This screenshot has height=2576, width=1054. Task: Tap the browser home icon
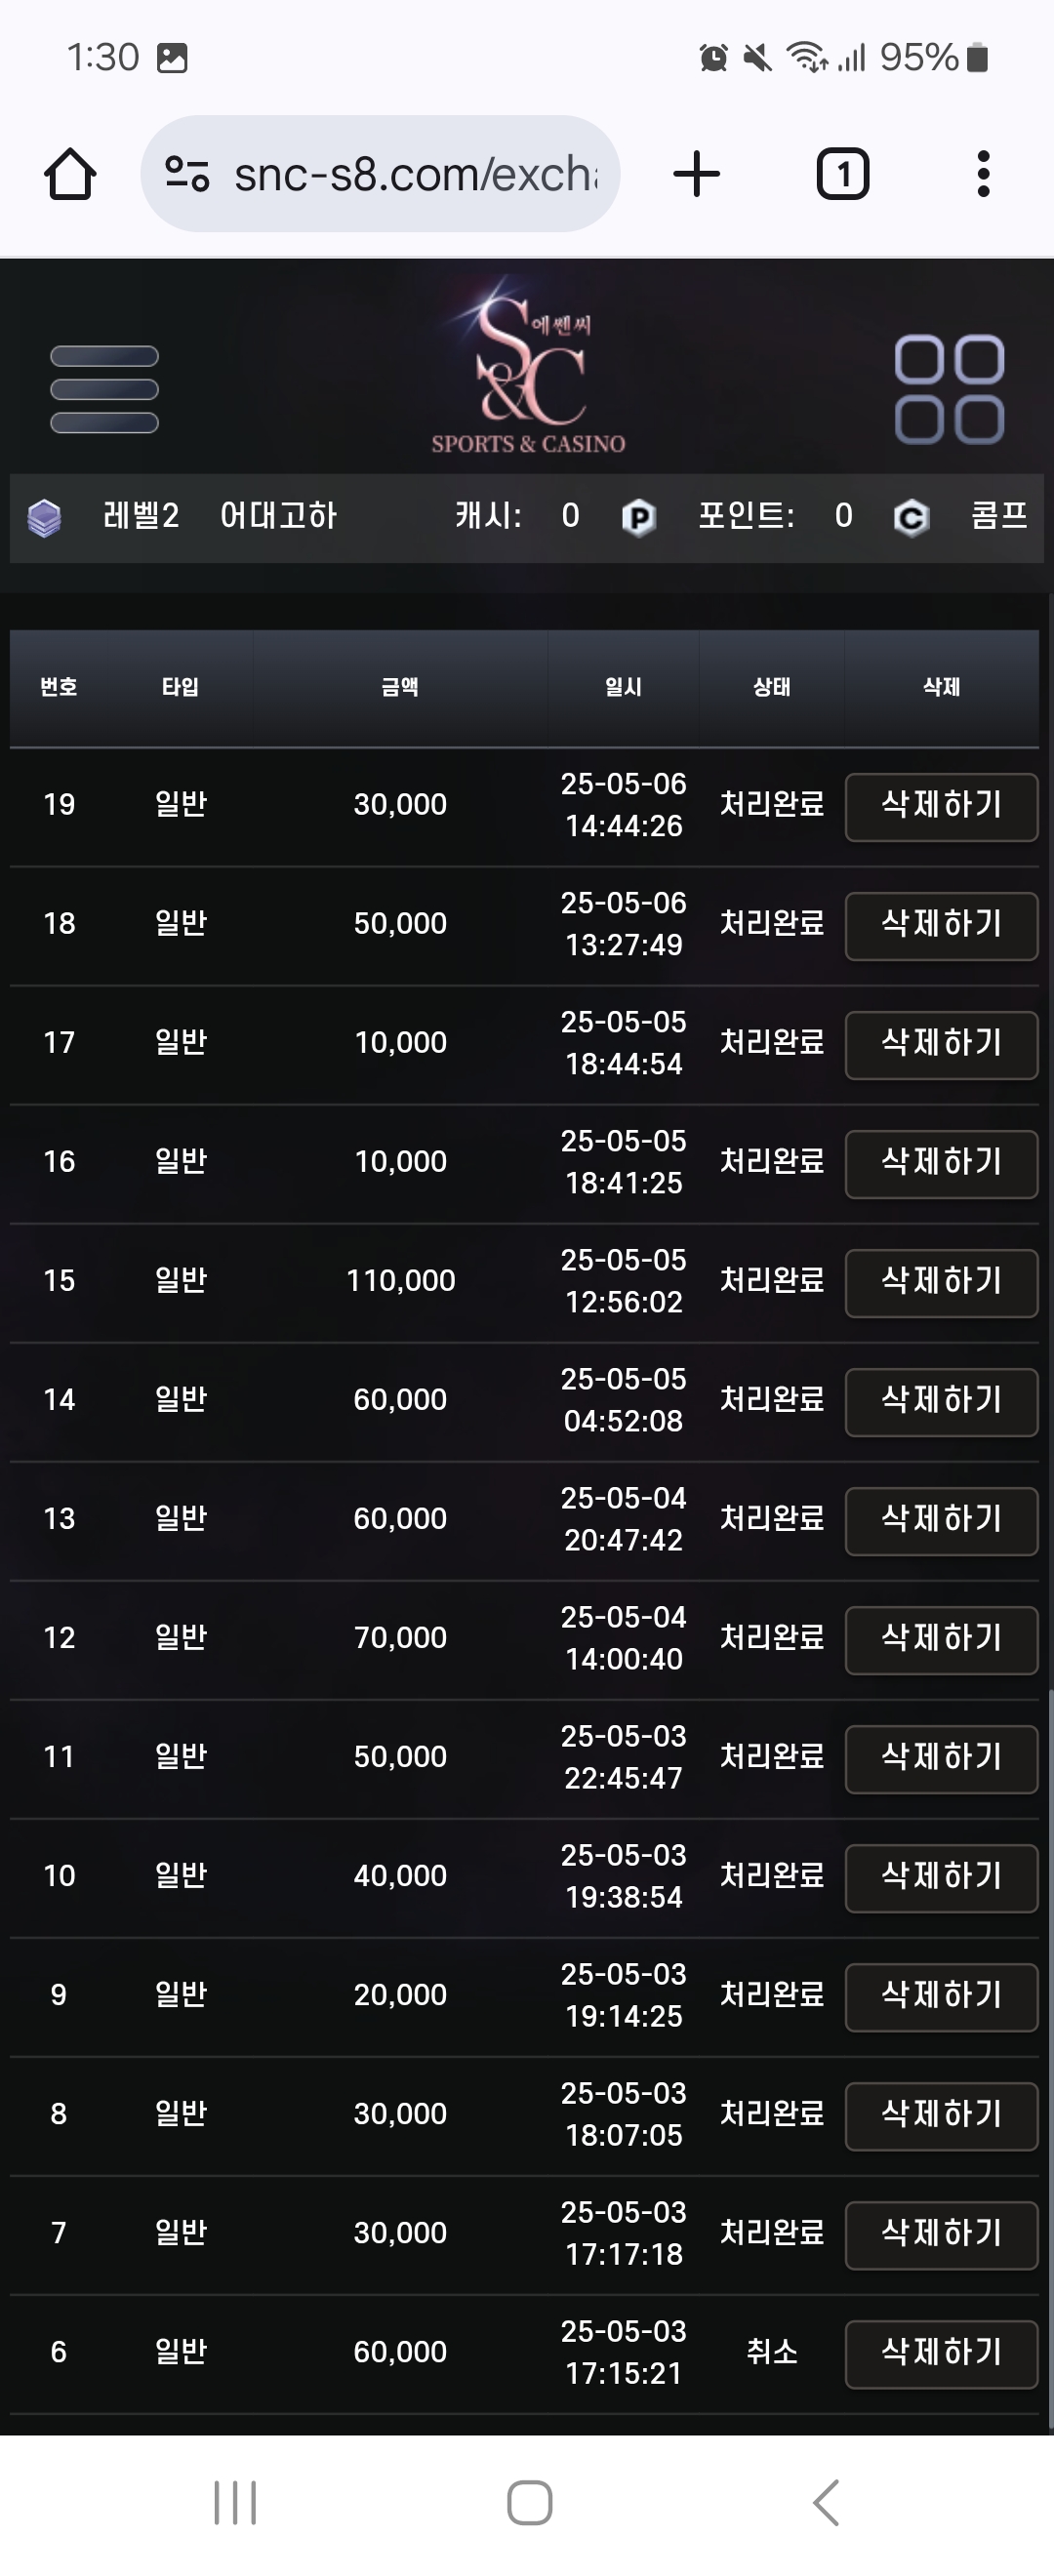point(70,174)
